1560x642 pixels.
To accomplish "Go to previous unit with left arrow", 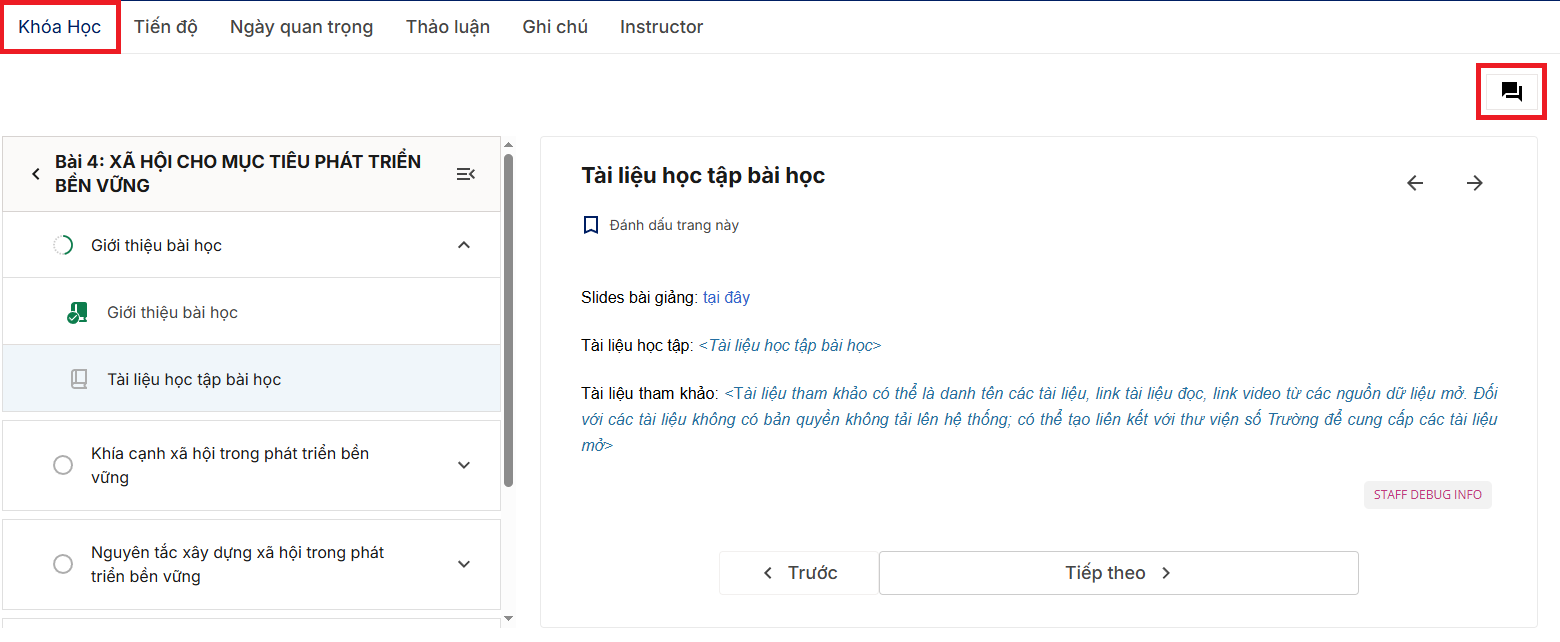I will tap(1414, 183).
